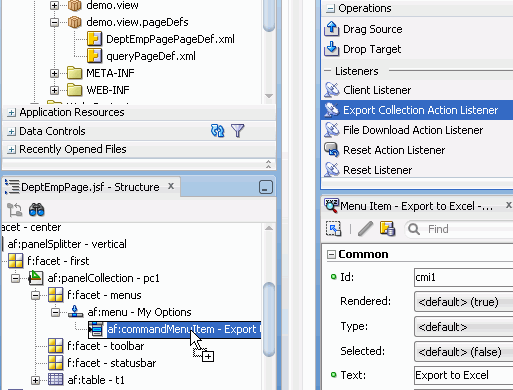This screenshot has width=513, height=390.
Task: Click the demo.view.pageDefs package icon
Action: pos(75,22)
